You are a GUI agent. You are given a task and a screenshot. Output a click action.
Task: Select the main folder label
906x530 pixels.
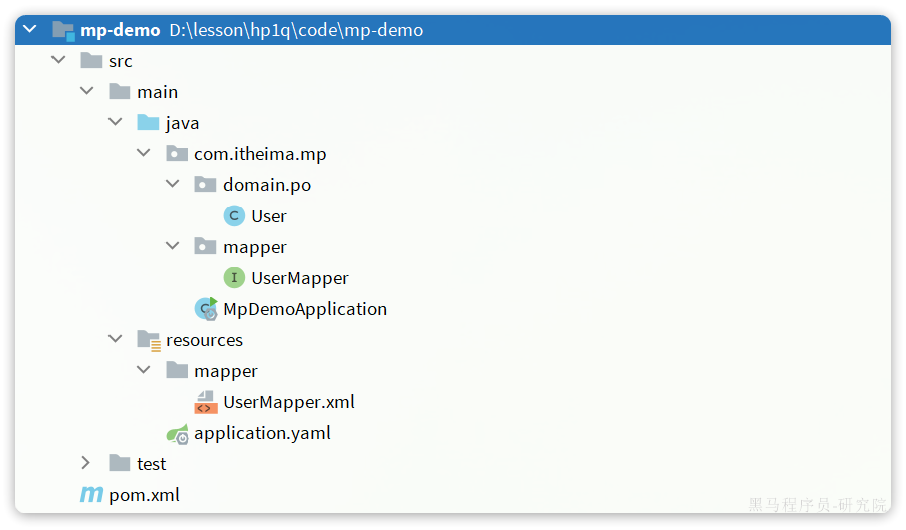pyautogui.click(x=158, y=92)
